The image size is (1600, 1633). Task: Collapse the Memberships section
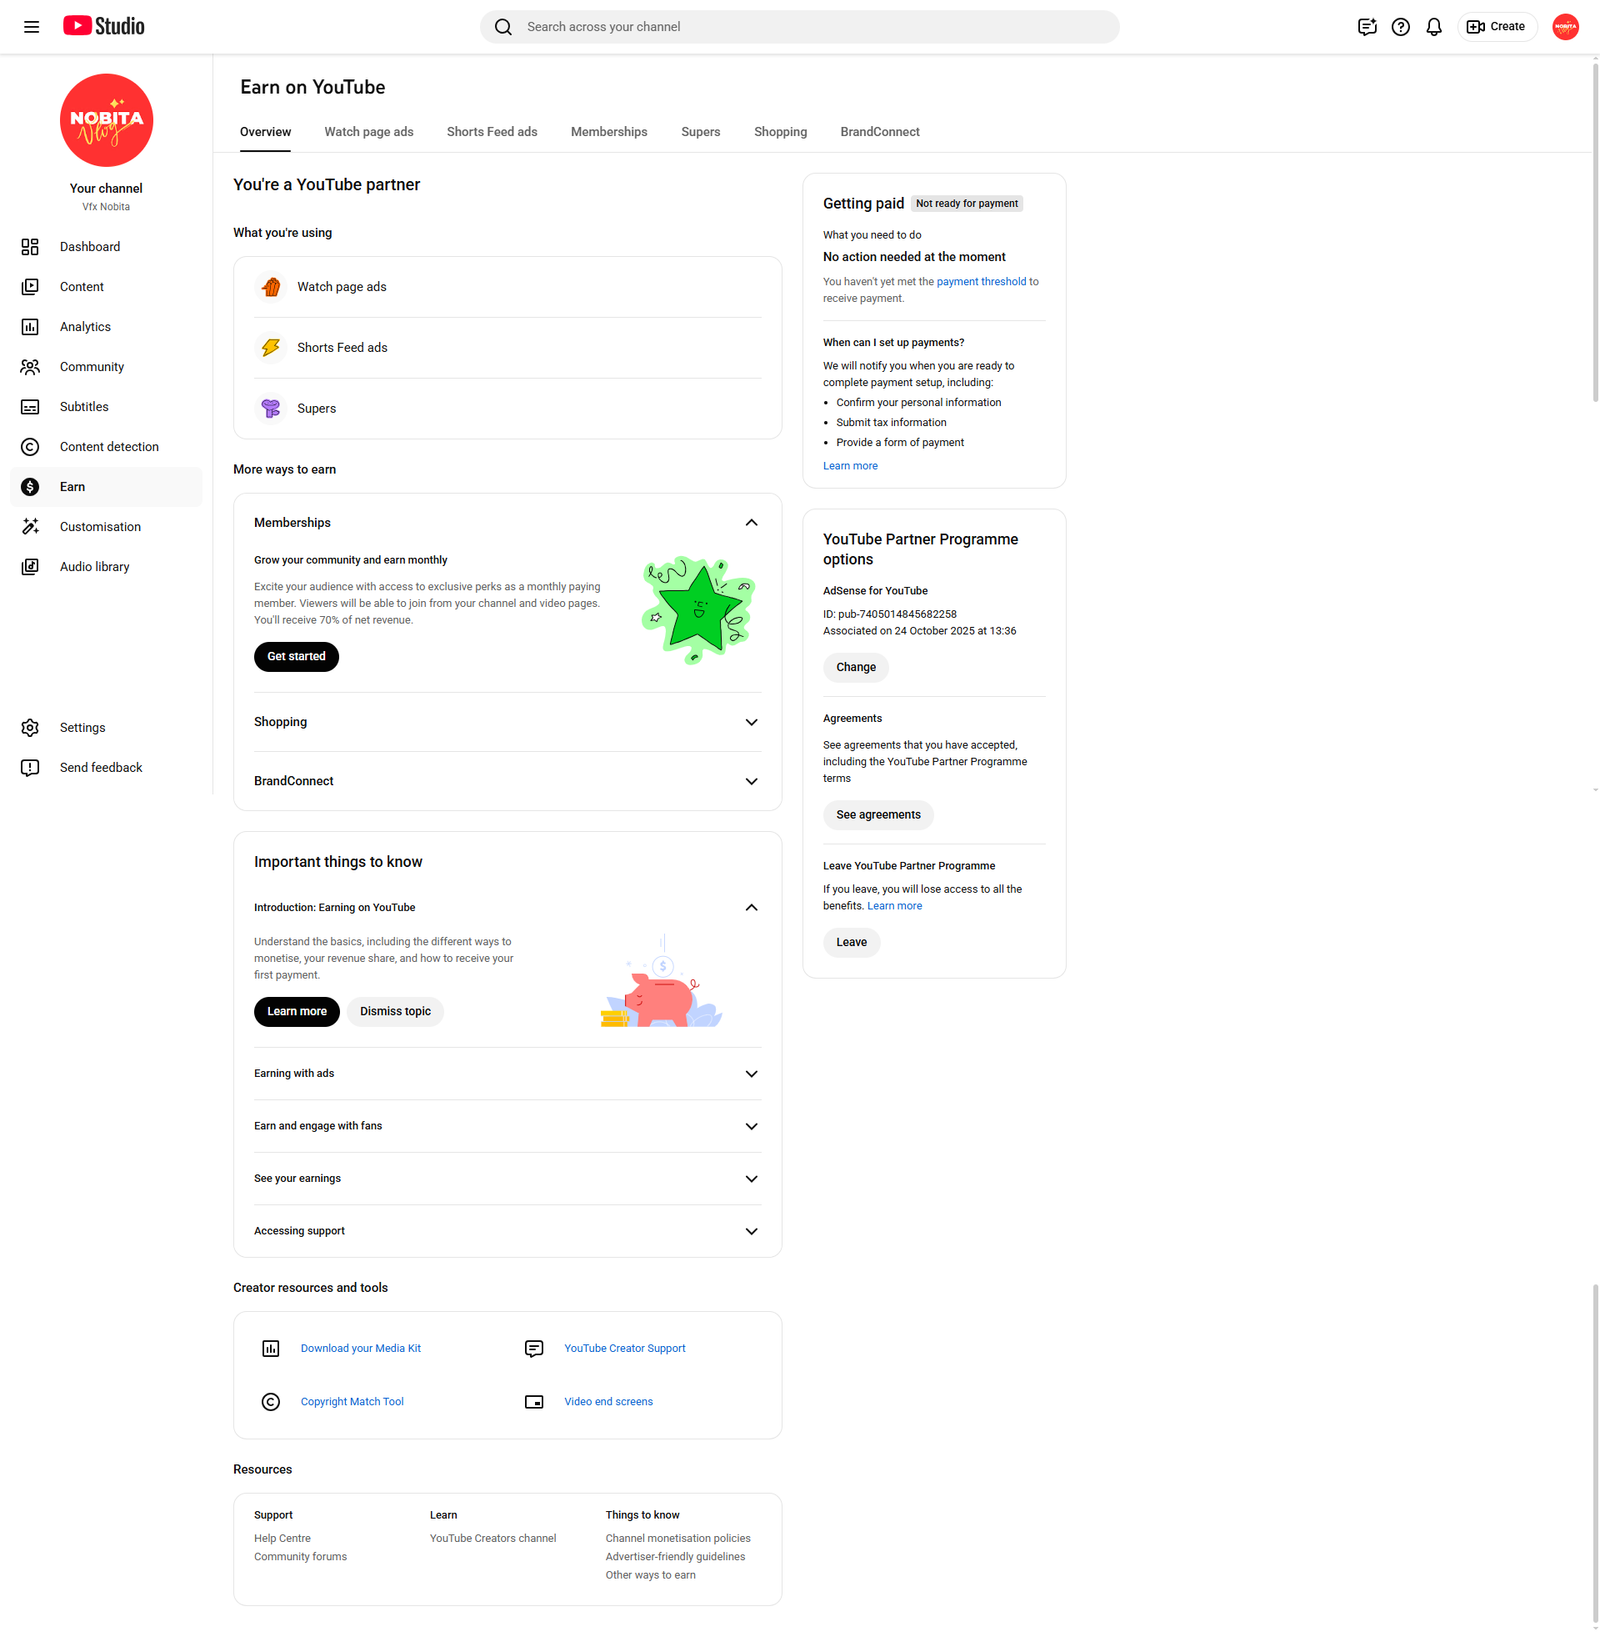point(751,523)
